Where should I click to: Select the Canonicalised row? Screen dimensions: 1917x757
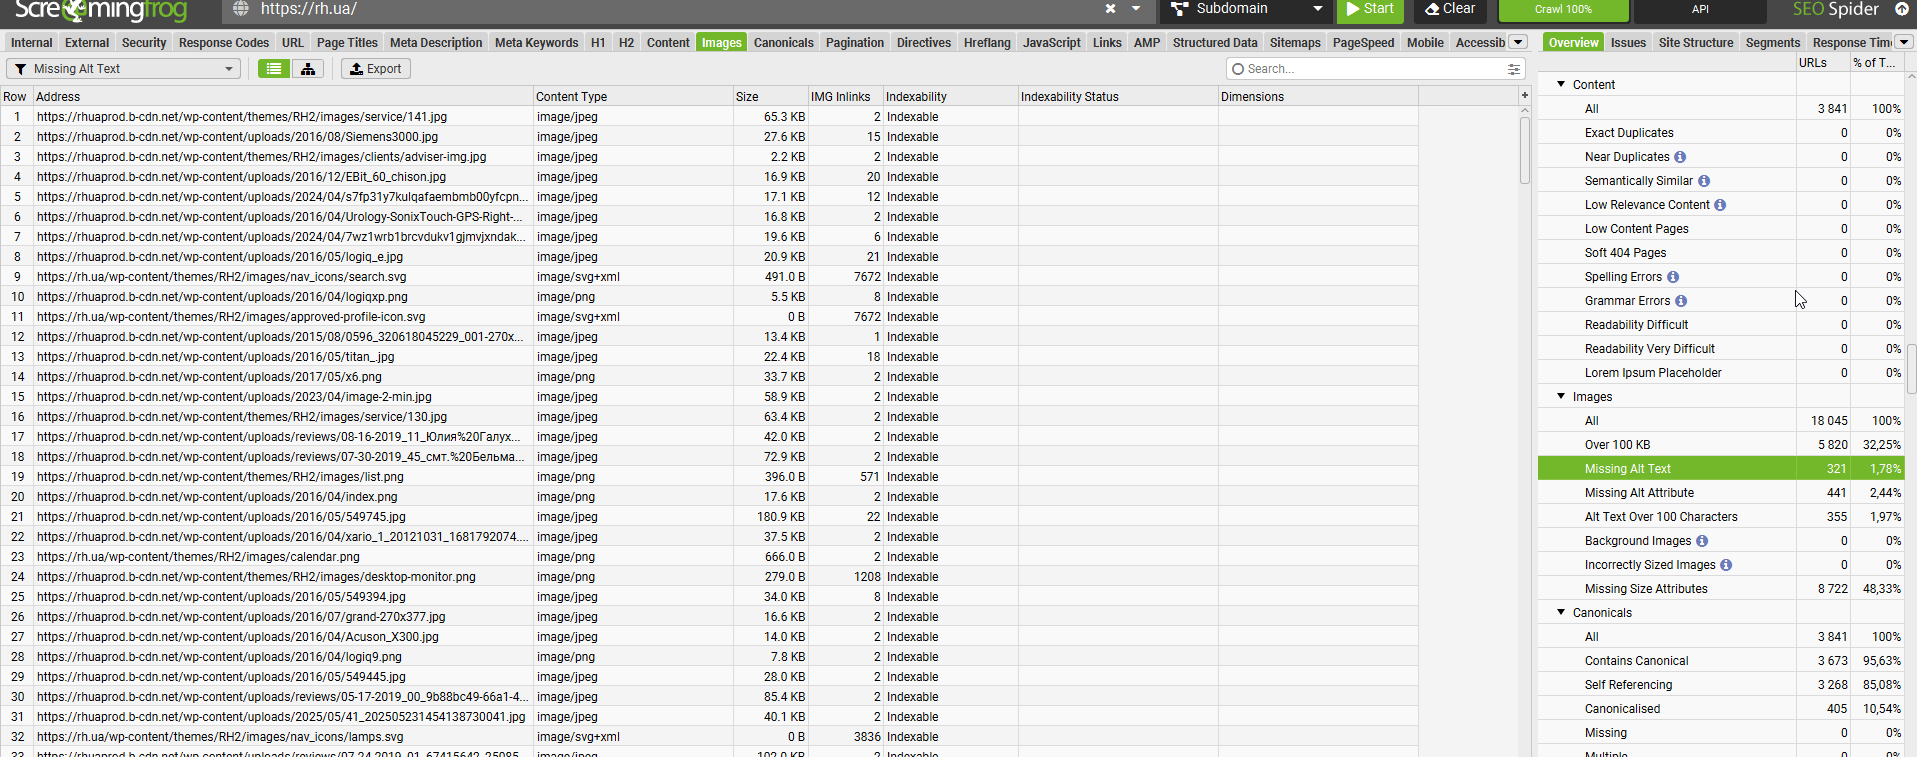[x=1720, y=709]
